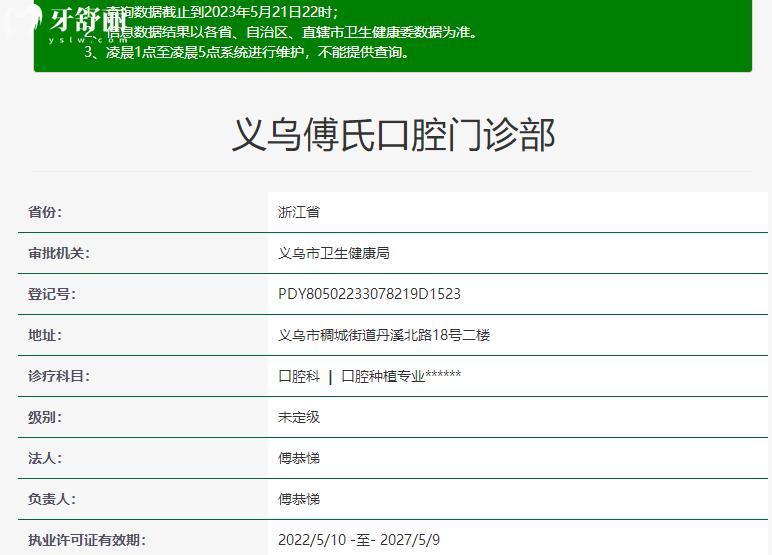Viewport: 772px width, 555px height.
Task: Click the 负责人 label
Action: point(52,499)
